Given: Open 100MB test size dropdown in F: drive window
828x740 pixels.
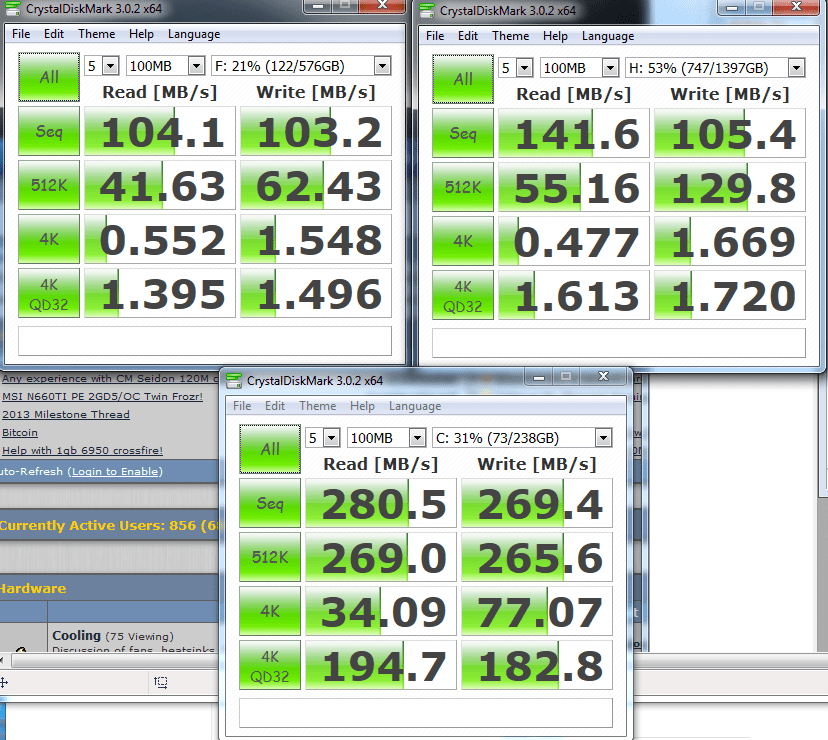Looking at the screenshot, I should (196, 66).
